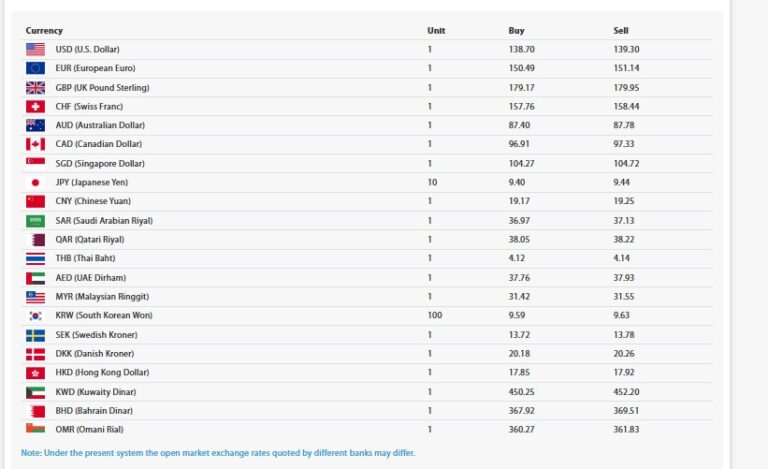The image size is (768, 469).
Task: Click the USD flag icon
Action: point(35,49)
